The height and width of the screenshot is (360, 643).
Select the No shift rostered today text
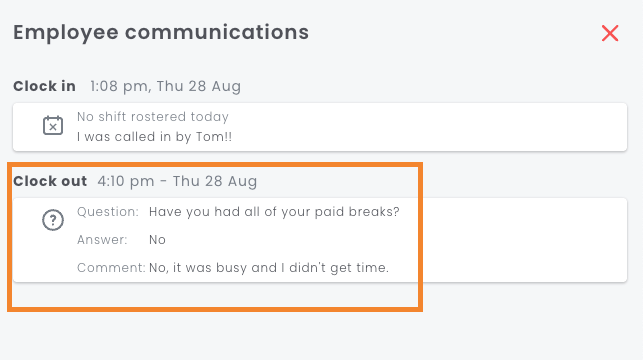click(153, 117)
